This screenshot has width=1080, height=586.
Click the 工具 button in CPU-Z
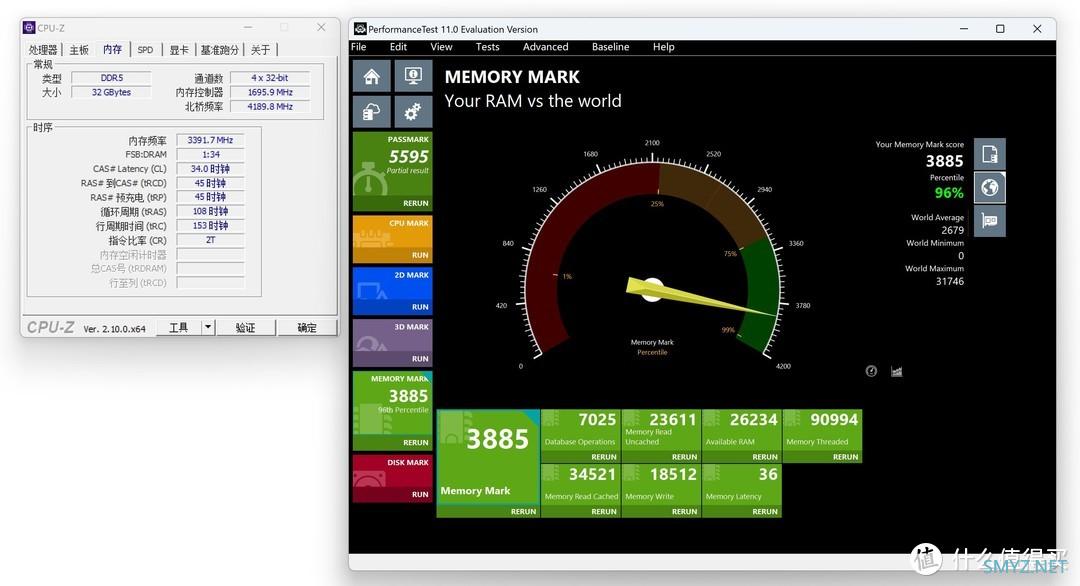[x=178, y=328]
